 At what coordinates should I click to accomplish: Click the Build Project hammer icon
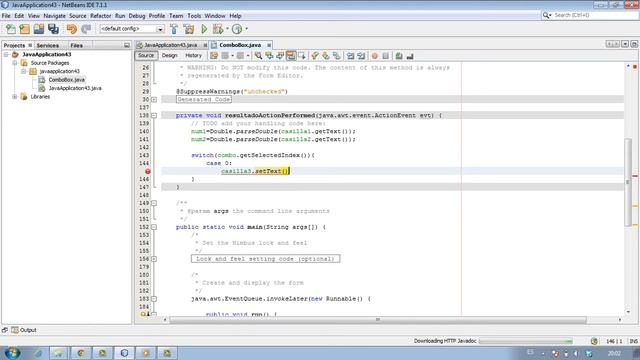click(x=174, y=29)
